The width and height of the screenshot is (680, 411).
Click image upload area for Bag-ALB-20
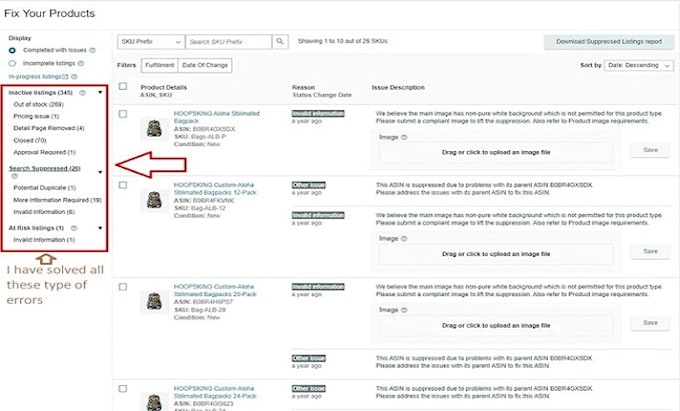pyautogui.click(x=496, y=326)
